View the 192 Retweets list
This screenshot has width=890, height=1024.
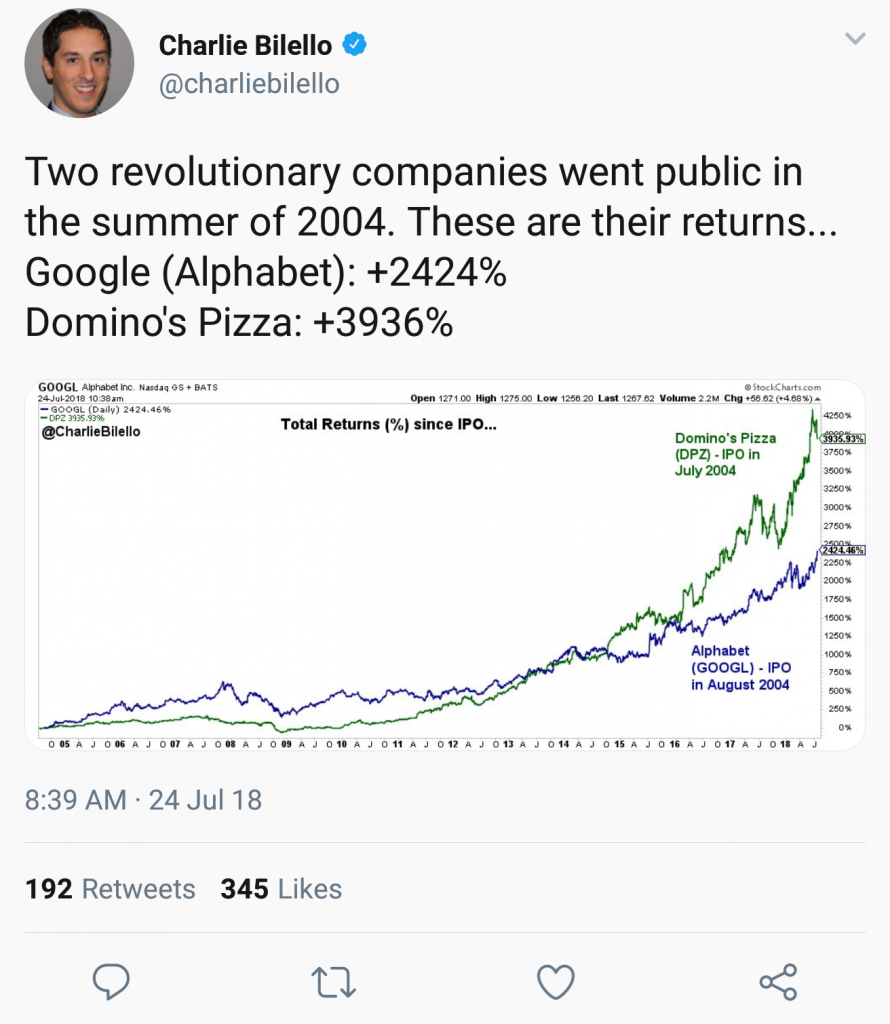pos(110,889)
